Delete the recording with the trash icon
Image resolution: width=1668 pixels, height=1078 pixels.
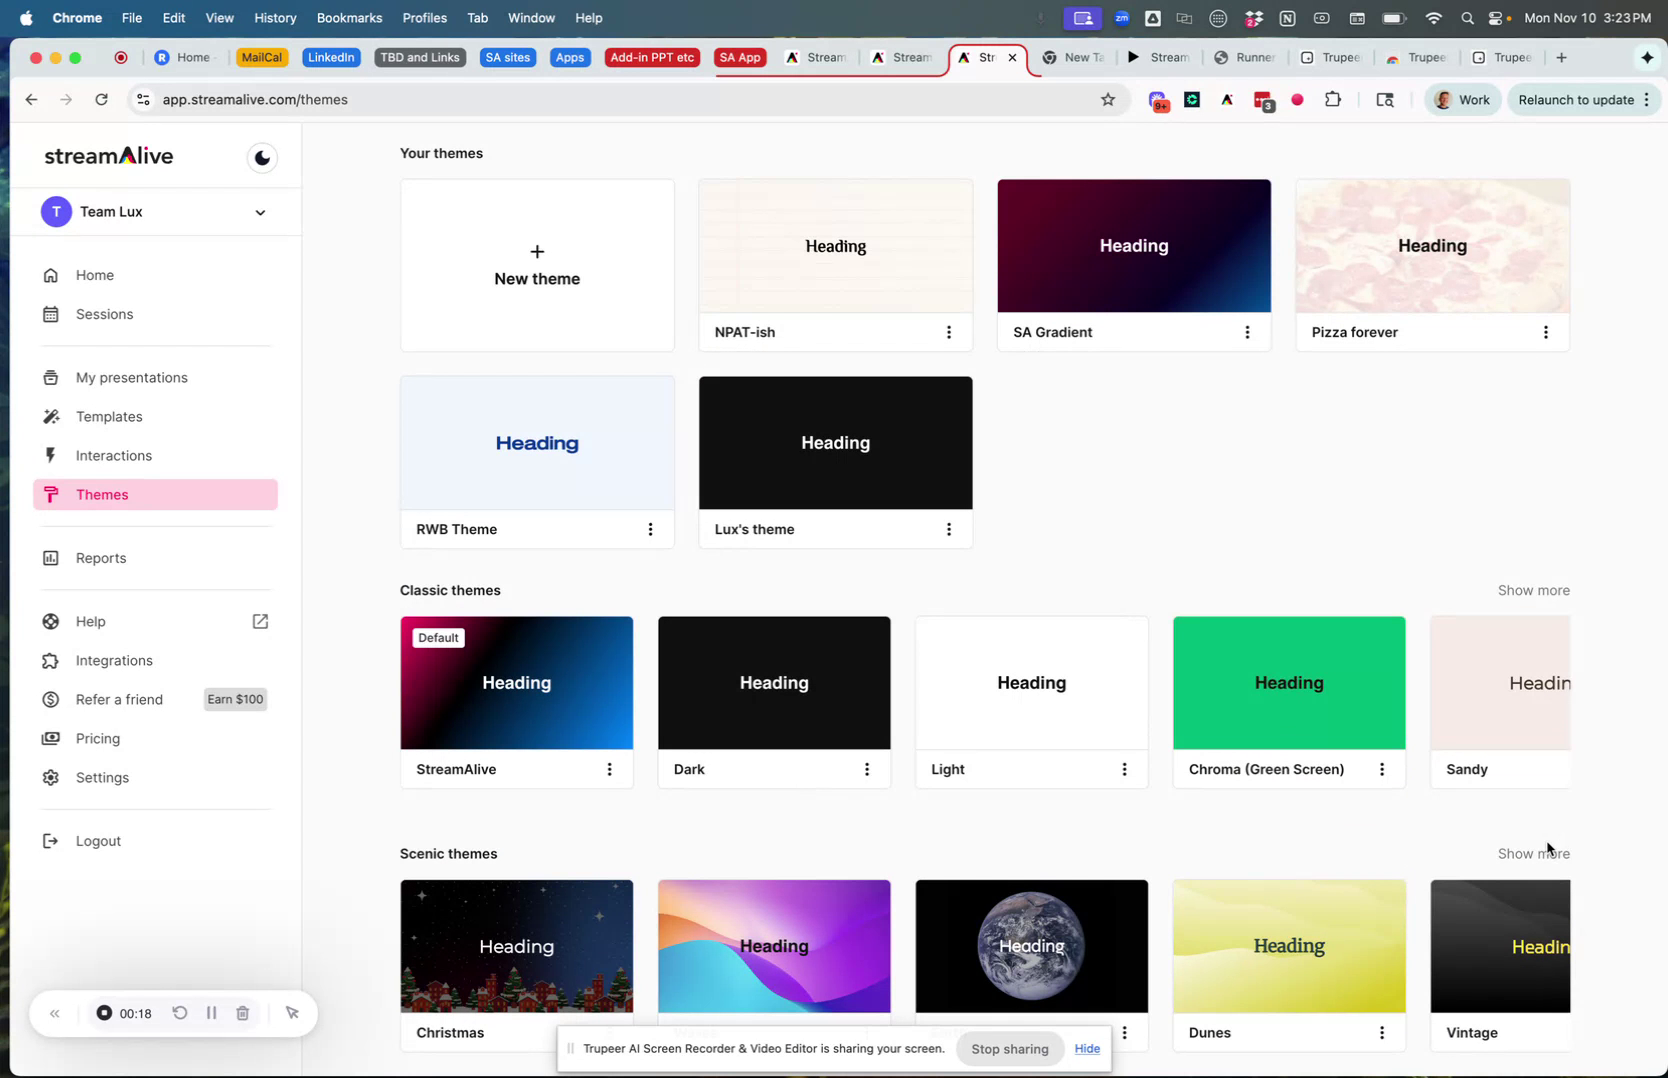(242, 1013)
